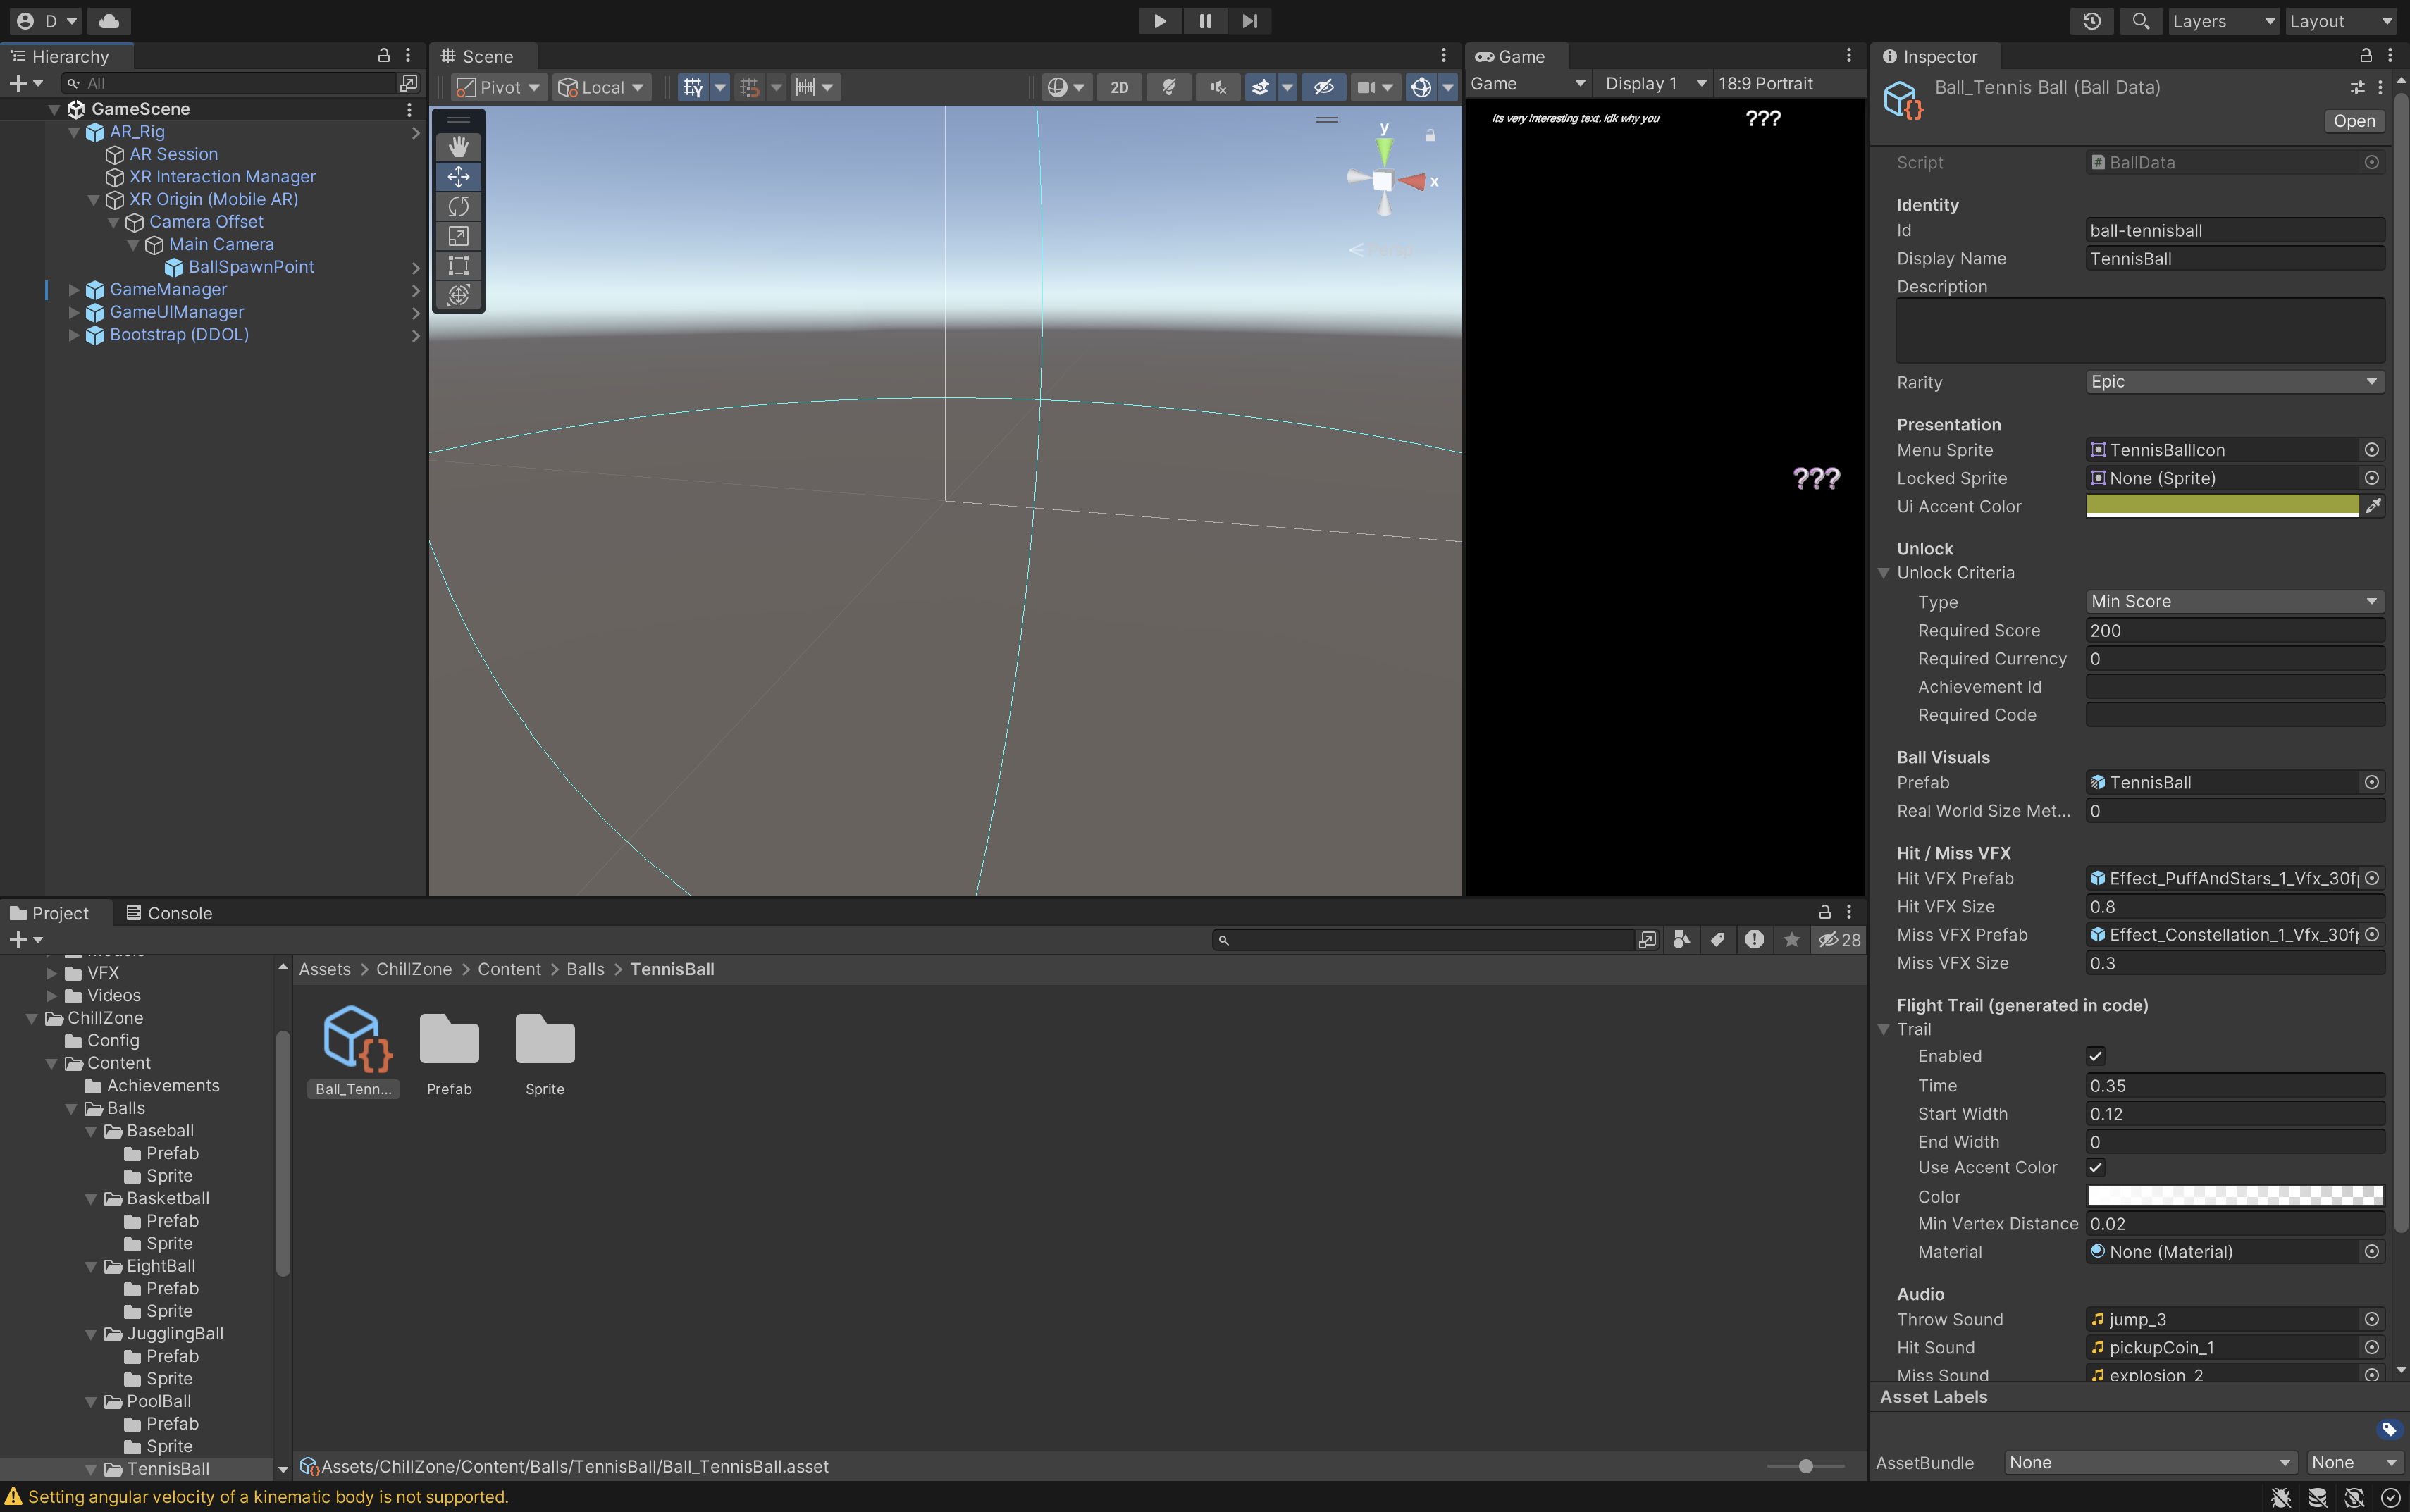The image size is (2410, 1512).
Task: Toggle scene lighting
Action: tap(1168, 87)
